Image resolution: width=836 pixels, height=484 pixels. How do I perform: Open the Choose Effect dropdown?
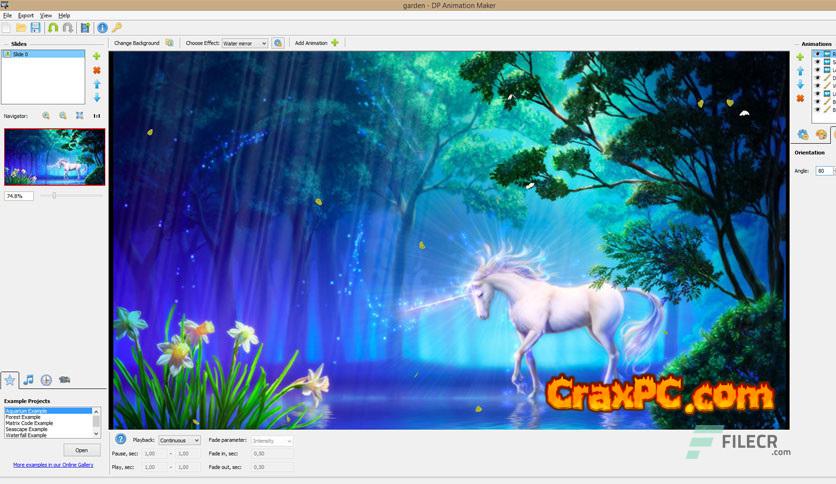[244, 44]
